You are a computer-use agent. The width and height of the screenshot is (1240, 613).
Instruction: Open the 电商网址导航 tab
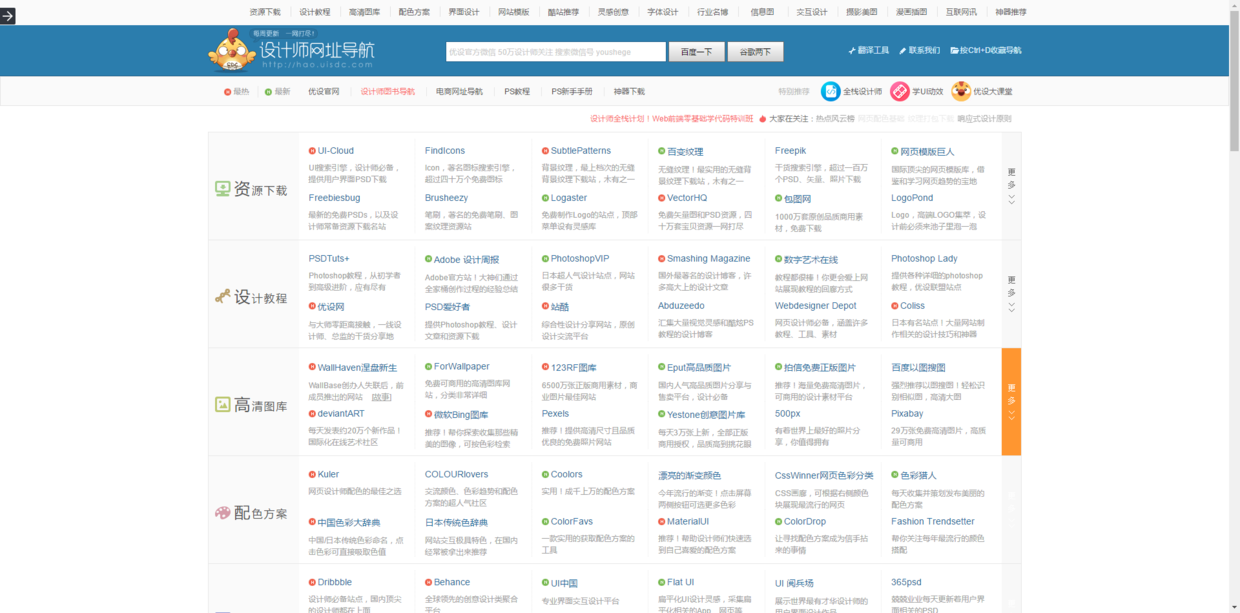(x=460, y=91)
